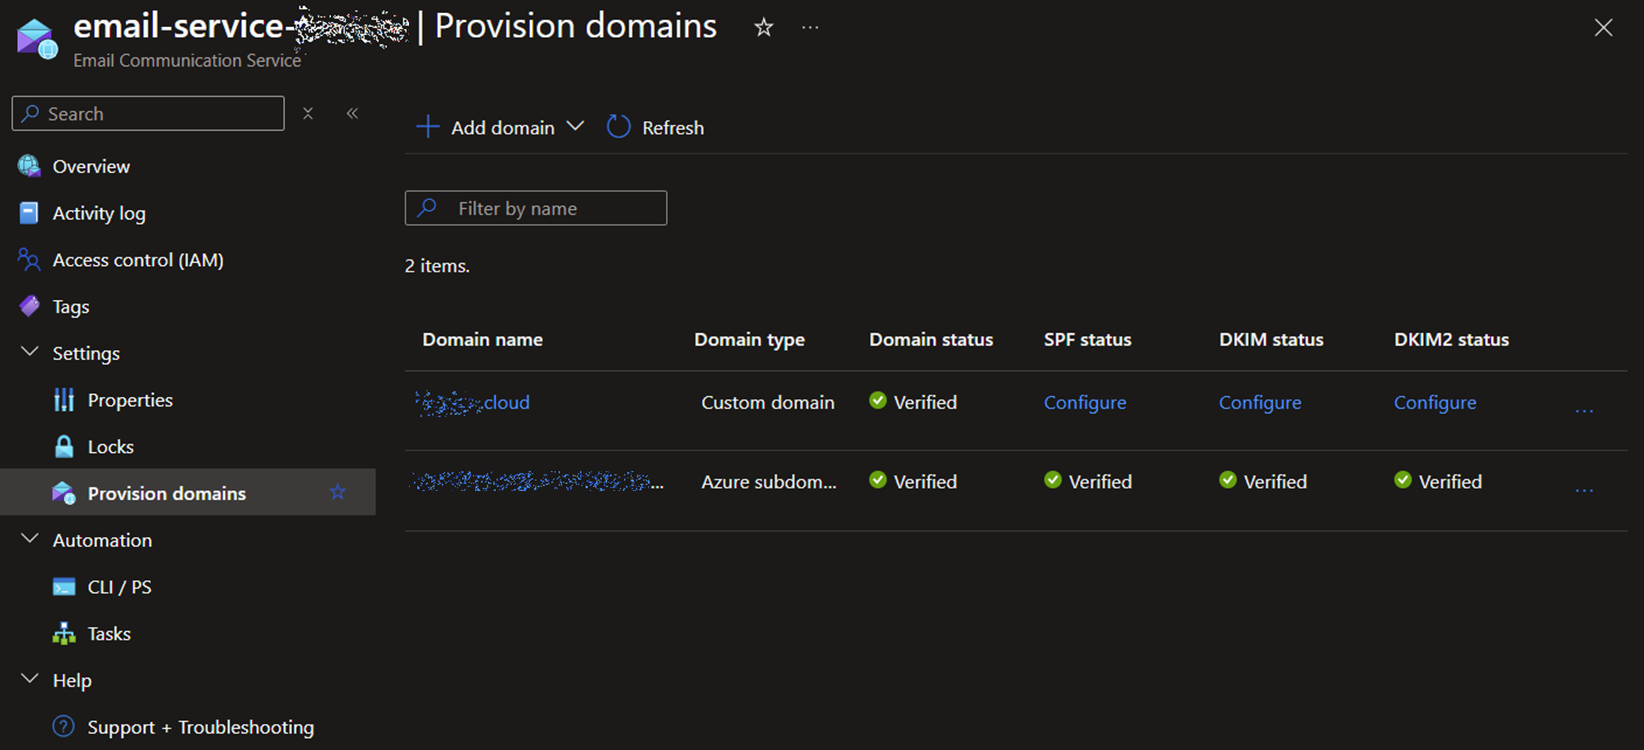1644x750 pixels.
Task: Click the DKIM2 status column header
Action: click(x=1451, y=340)
